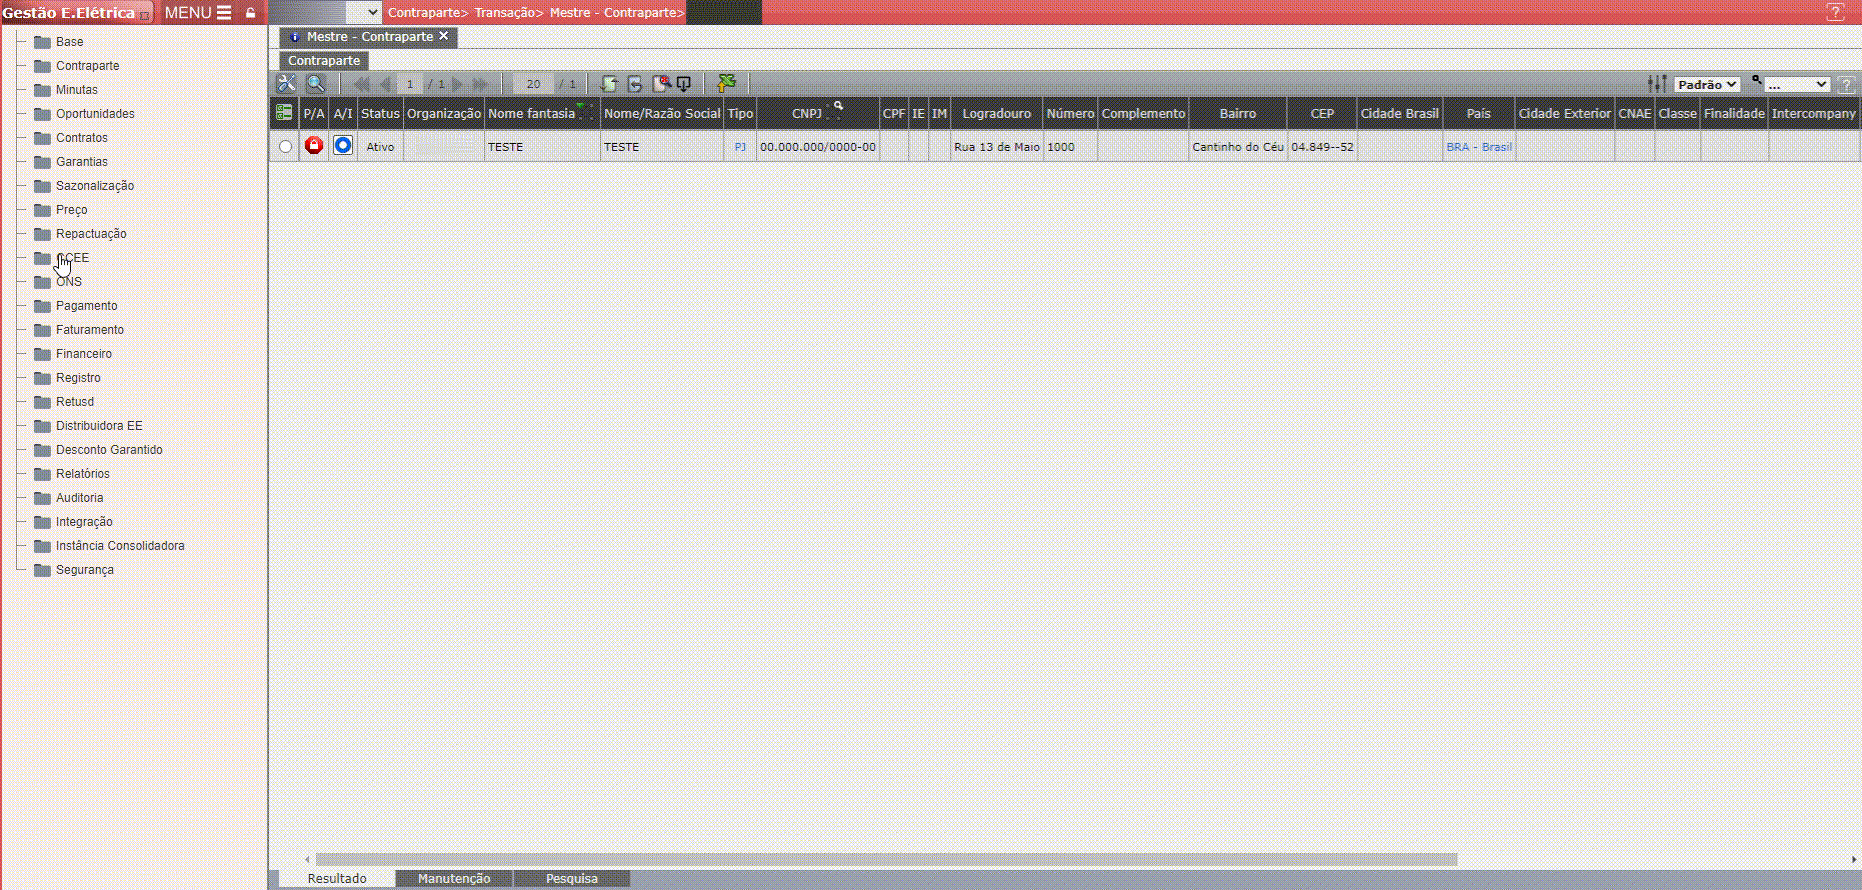
Task: Click the wrench and screwdriver tools icon
Action: tap(286, 84)
